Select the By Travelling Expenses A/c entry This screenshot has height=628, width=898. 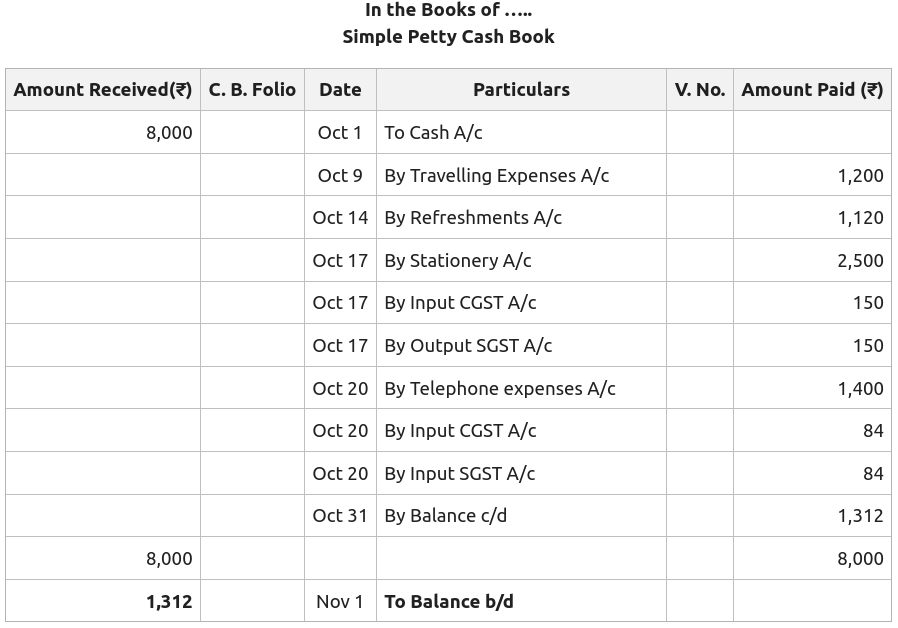(496, 175)
